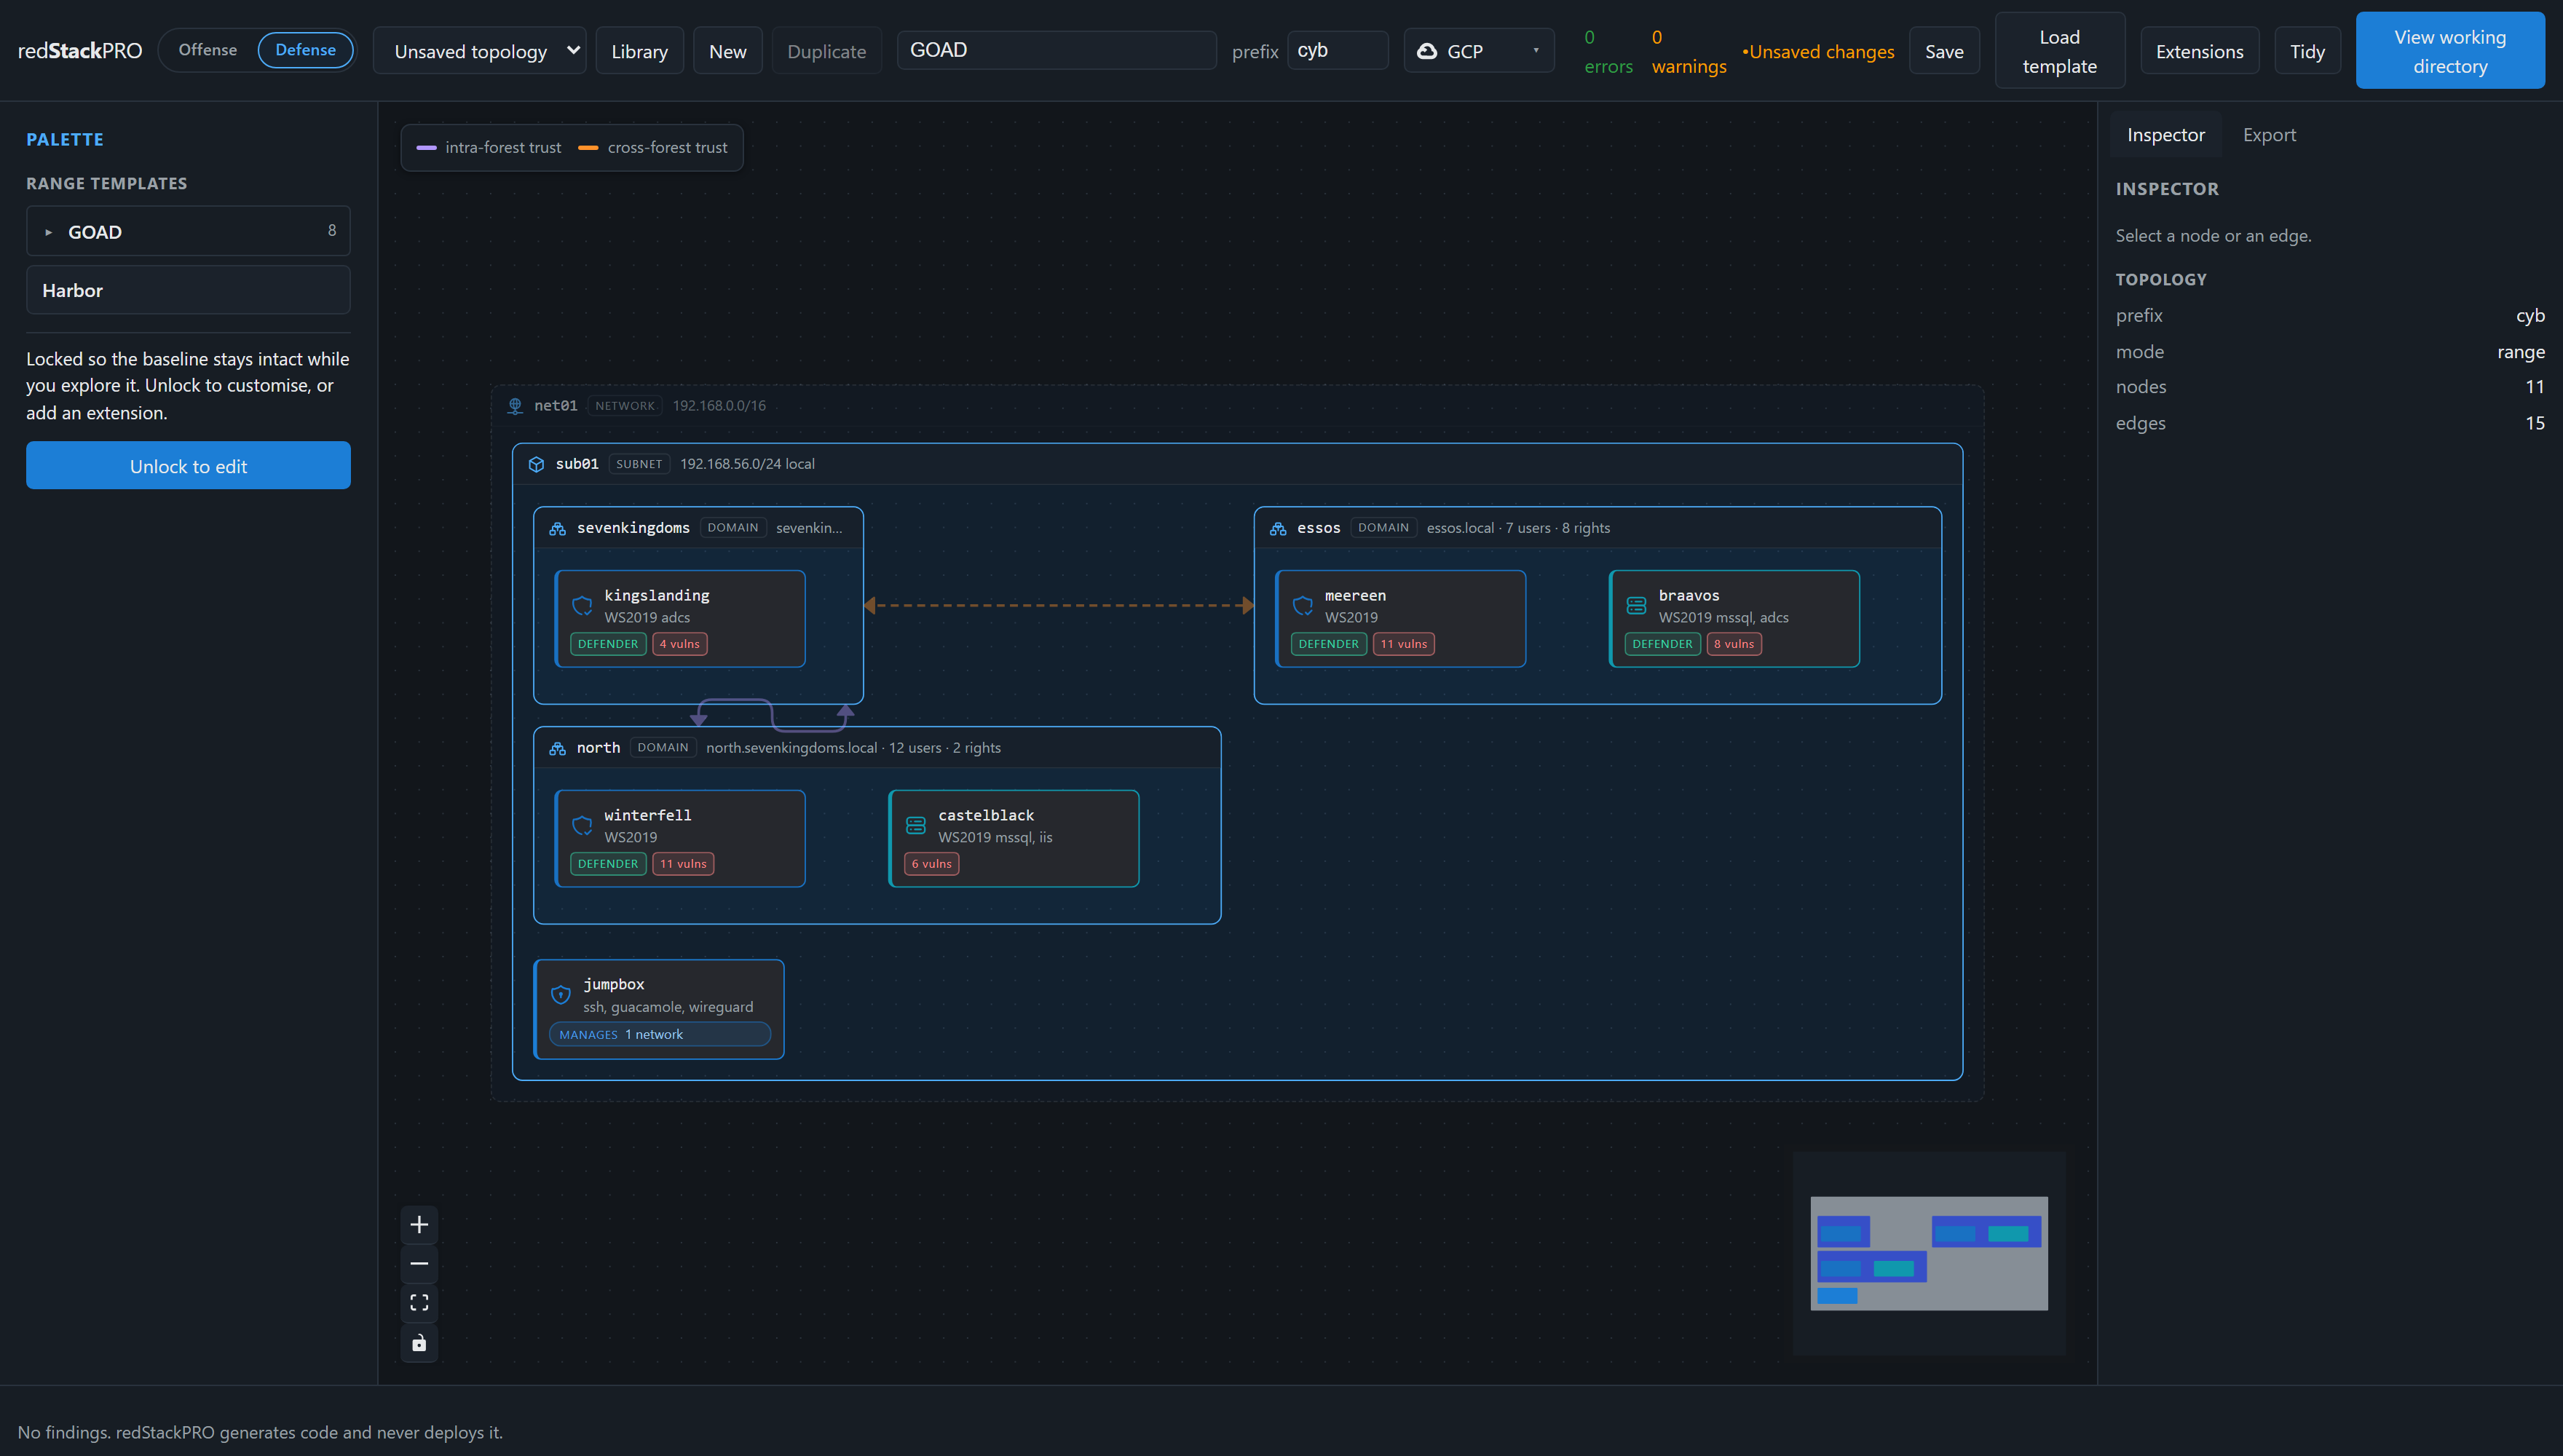Switch to Defense mode
The height and width of the screenshot is (1456, 2563).
pos(305,50)
